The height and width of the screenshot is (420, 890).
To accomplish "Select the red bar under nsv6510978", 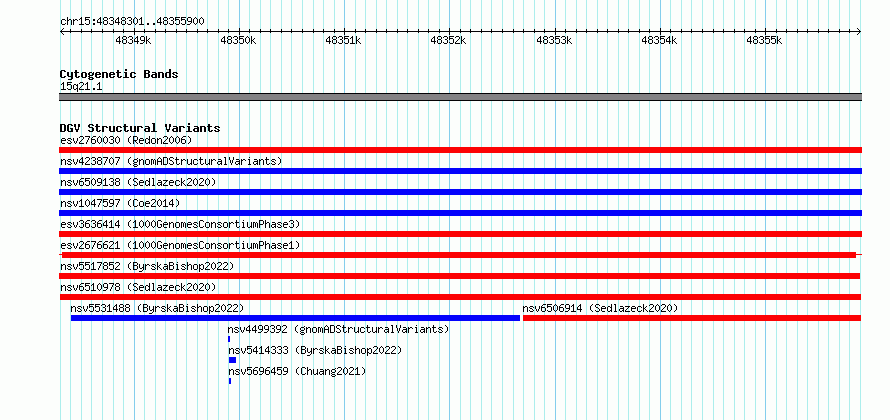I will (460, 297).
